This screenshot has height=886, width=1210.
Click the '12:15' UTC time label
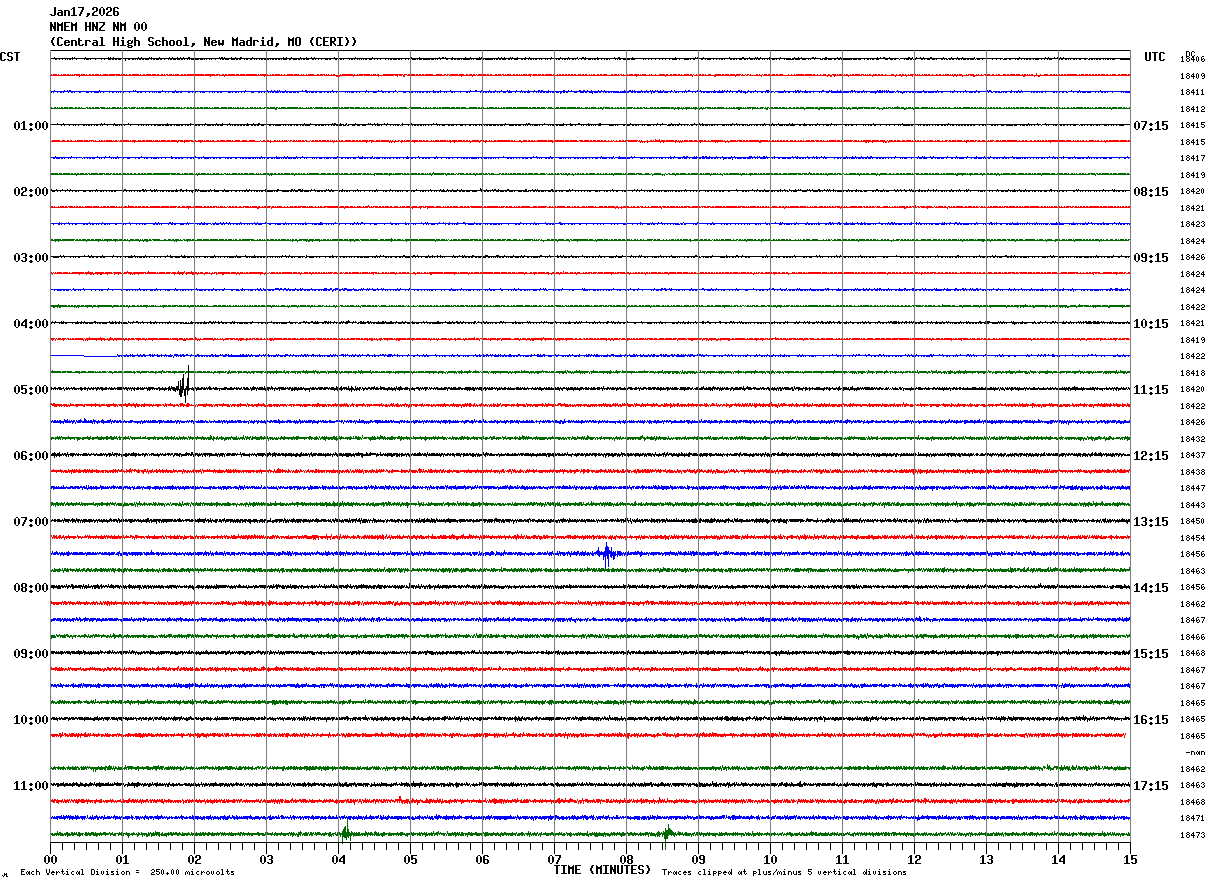tap(1151, 456)
